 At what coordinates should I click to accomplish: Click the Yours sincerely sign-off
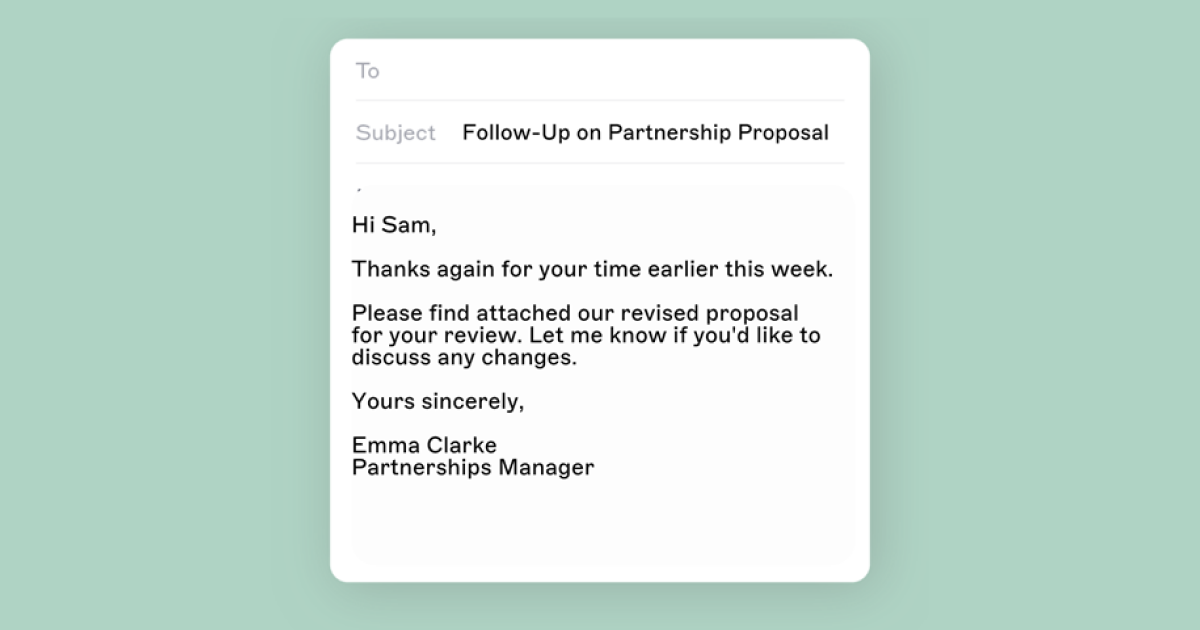[438, 401]
